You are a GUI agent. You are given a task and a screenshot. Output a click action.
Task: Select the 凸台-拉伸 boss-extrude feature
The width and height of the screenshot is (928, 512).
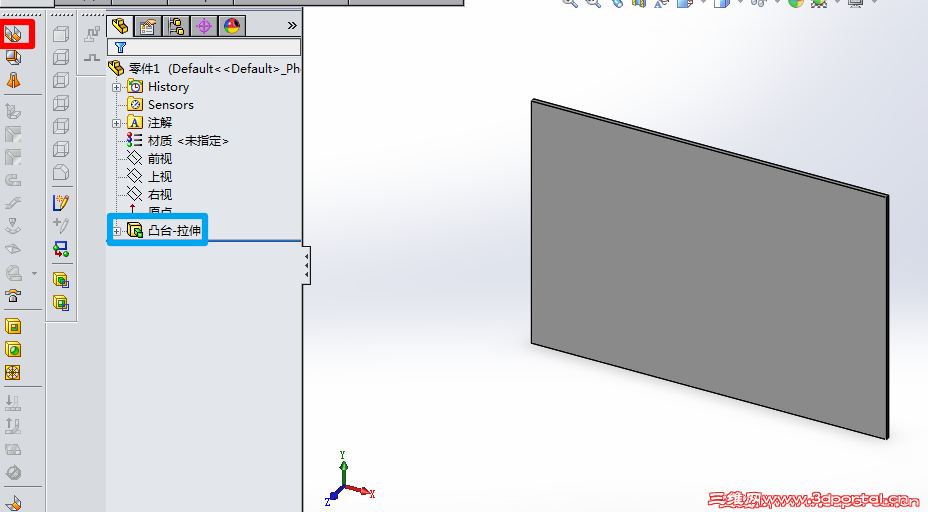point(164,230)
